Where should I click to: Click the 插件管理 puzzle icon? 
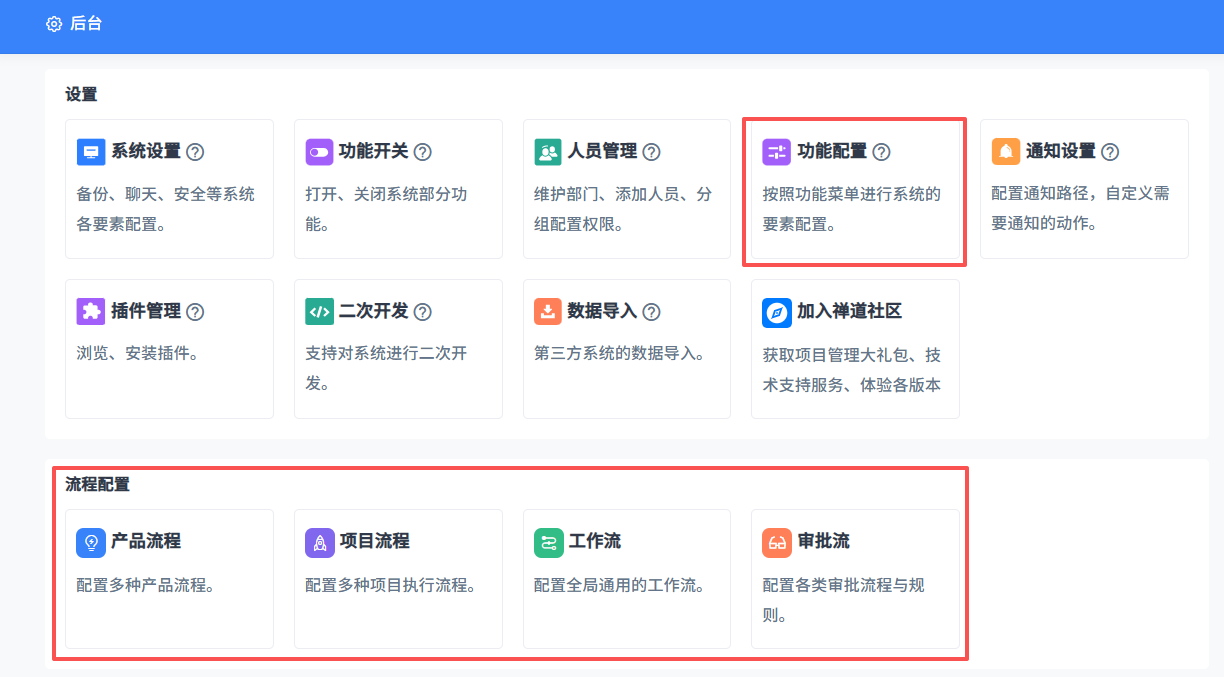point(91,311)
